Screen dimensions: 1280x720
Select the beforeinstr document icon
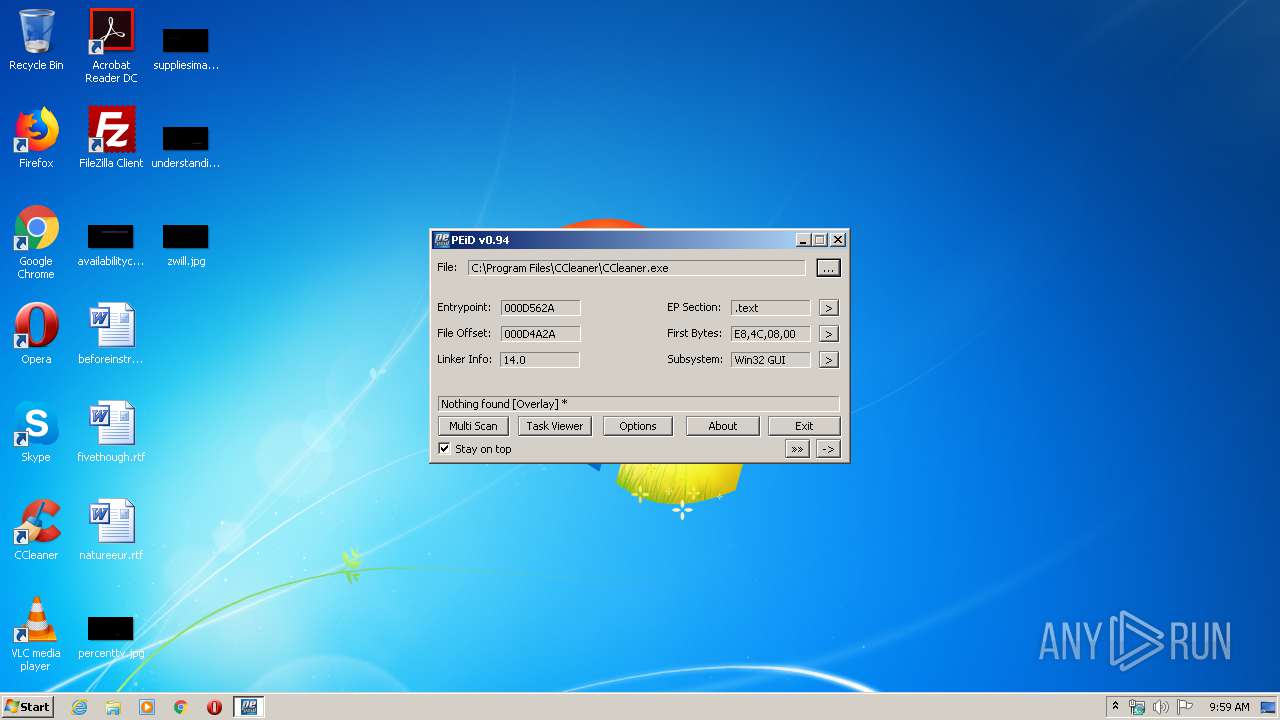(x=111, y=334)
